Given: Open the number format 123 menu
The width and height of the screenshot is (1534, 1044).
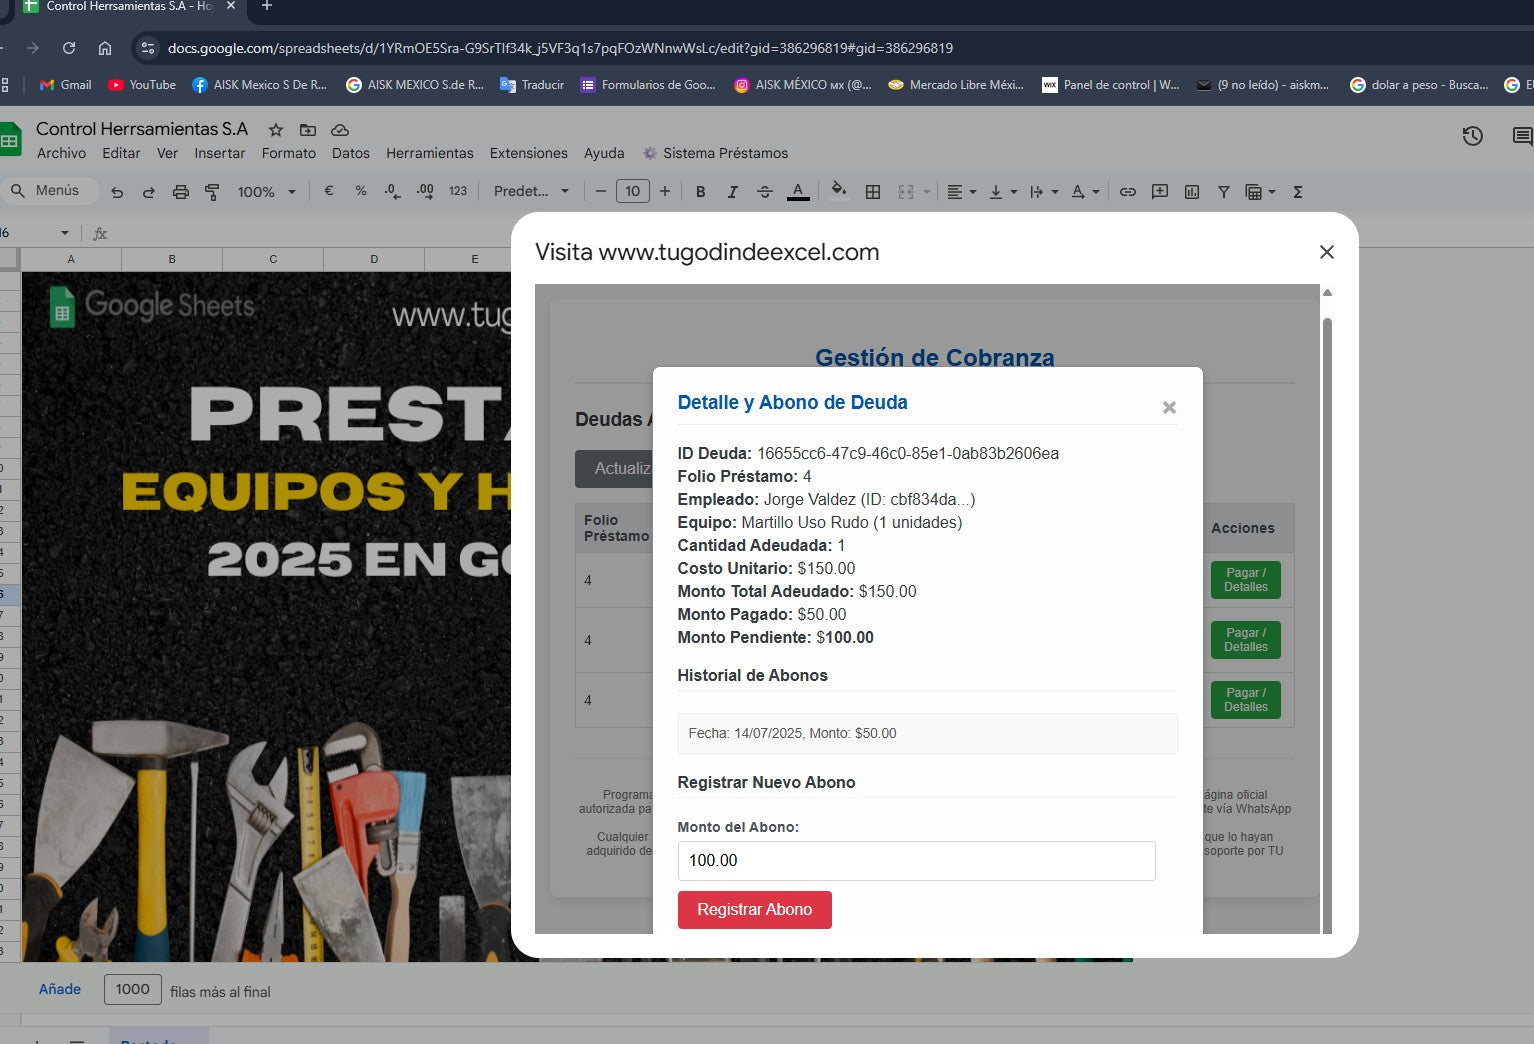Looking at the screenshot, I should 458,191.
